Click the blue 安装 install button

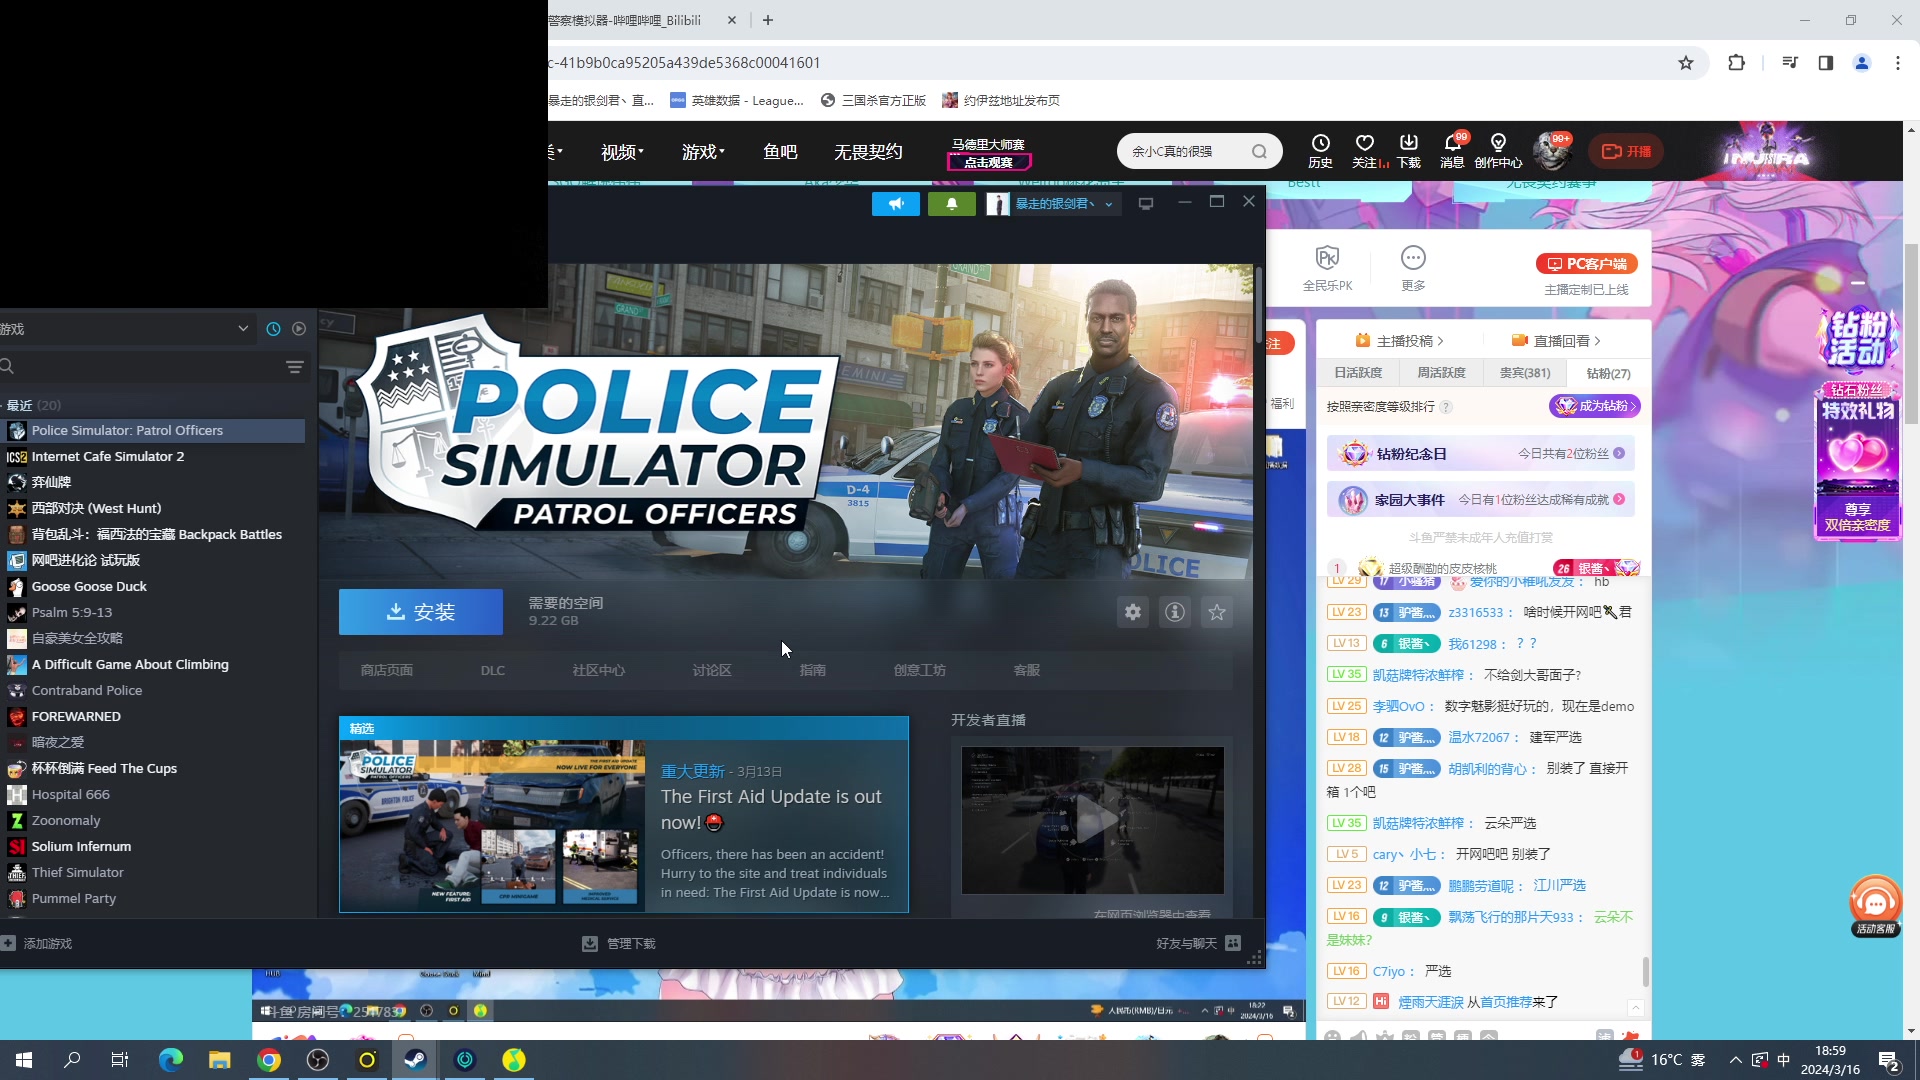point(420,612)
